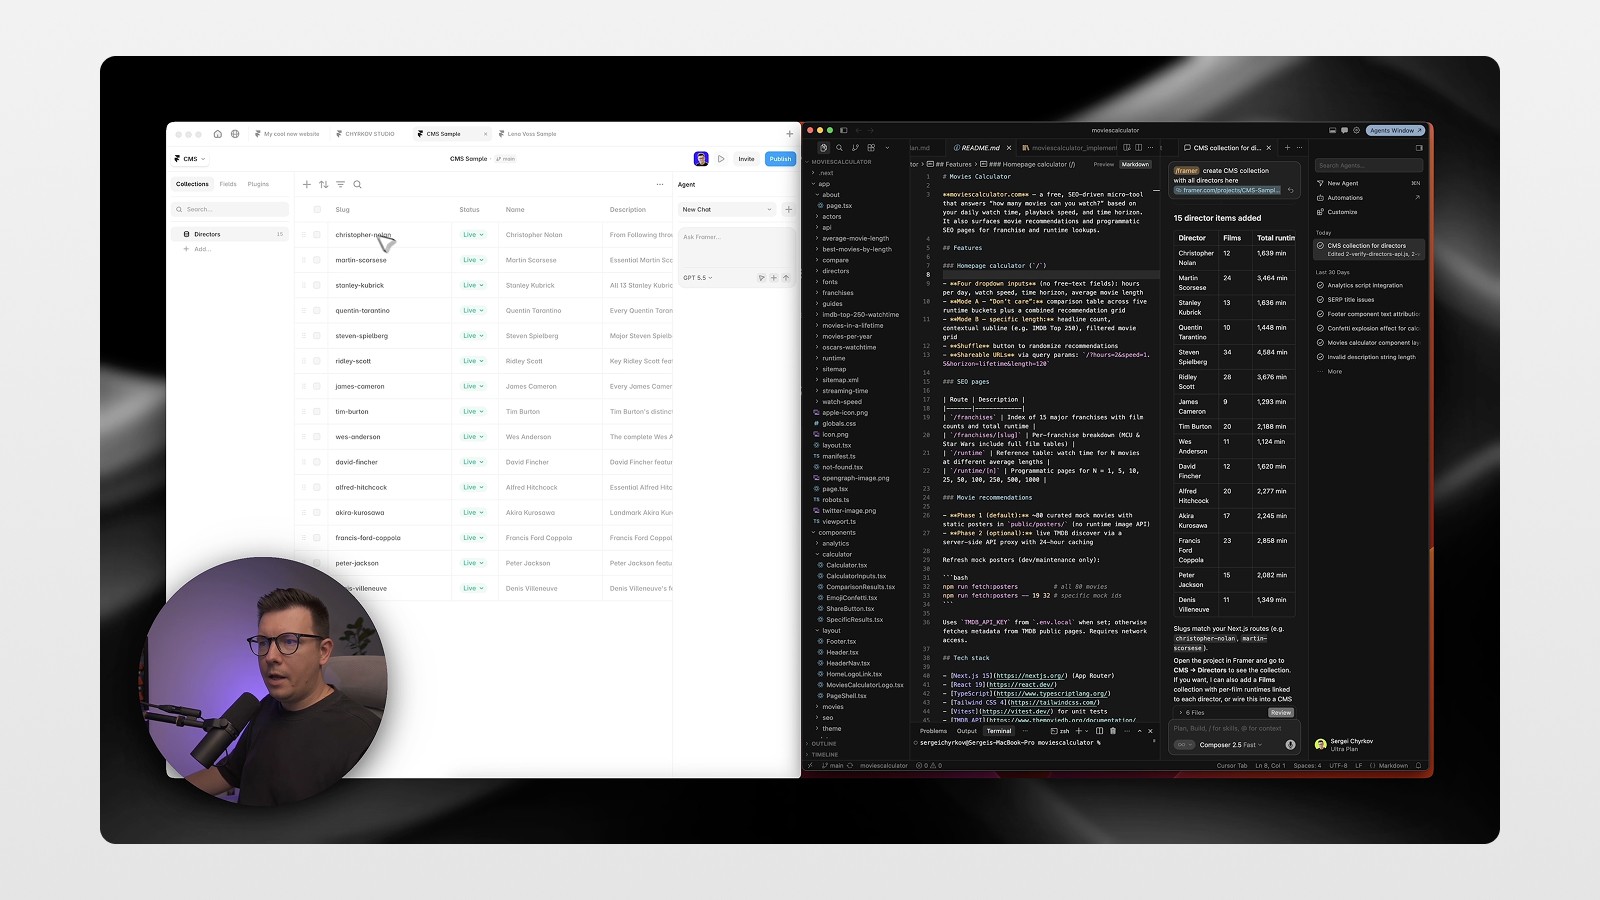Check the tim-burton row checkbox
Screen dimensions: 1600x900
point(317,412)
